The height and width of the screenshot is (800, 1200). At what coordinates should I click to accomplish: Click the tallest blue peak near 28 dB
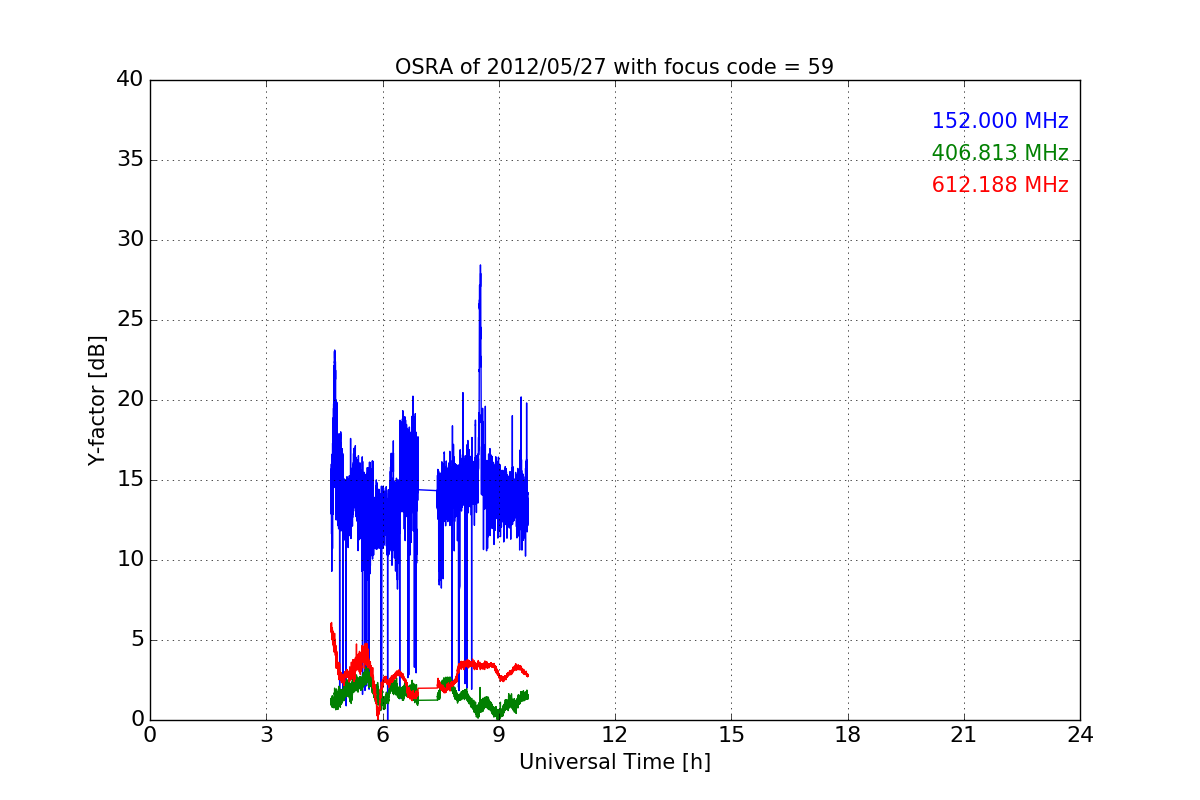pyautogui.click(x=480, y=268)
